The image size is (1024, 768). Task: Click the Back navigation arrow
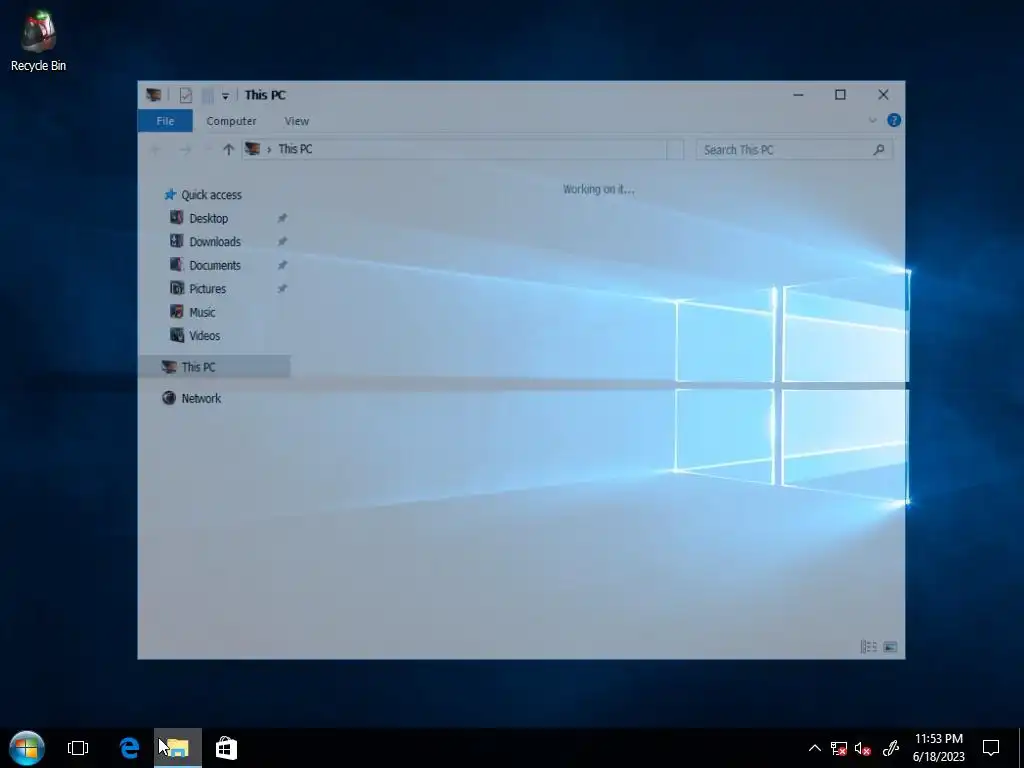pyautogui.click(x=156, y=150)
